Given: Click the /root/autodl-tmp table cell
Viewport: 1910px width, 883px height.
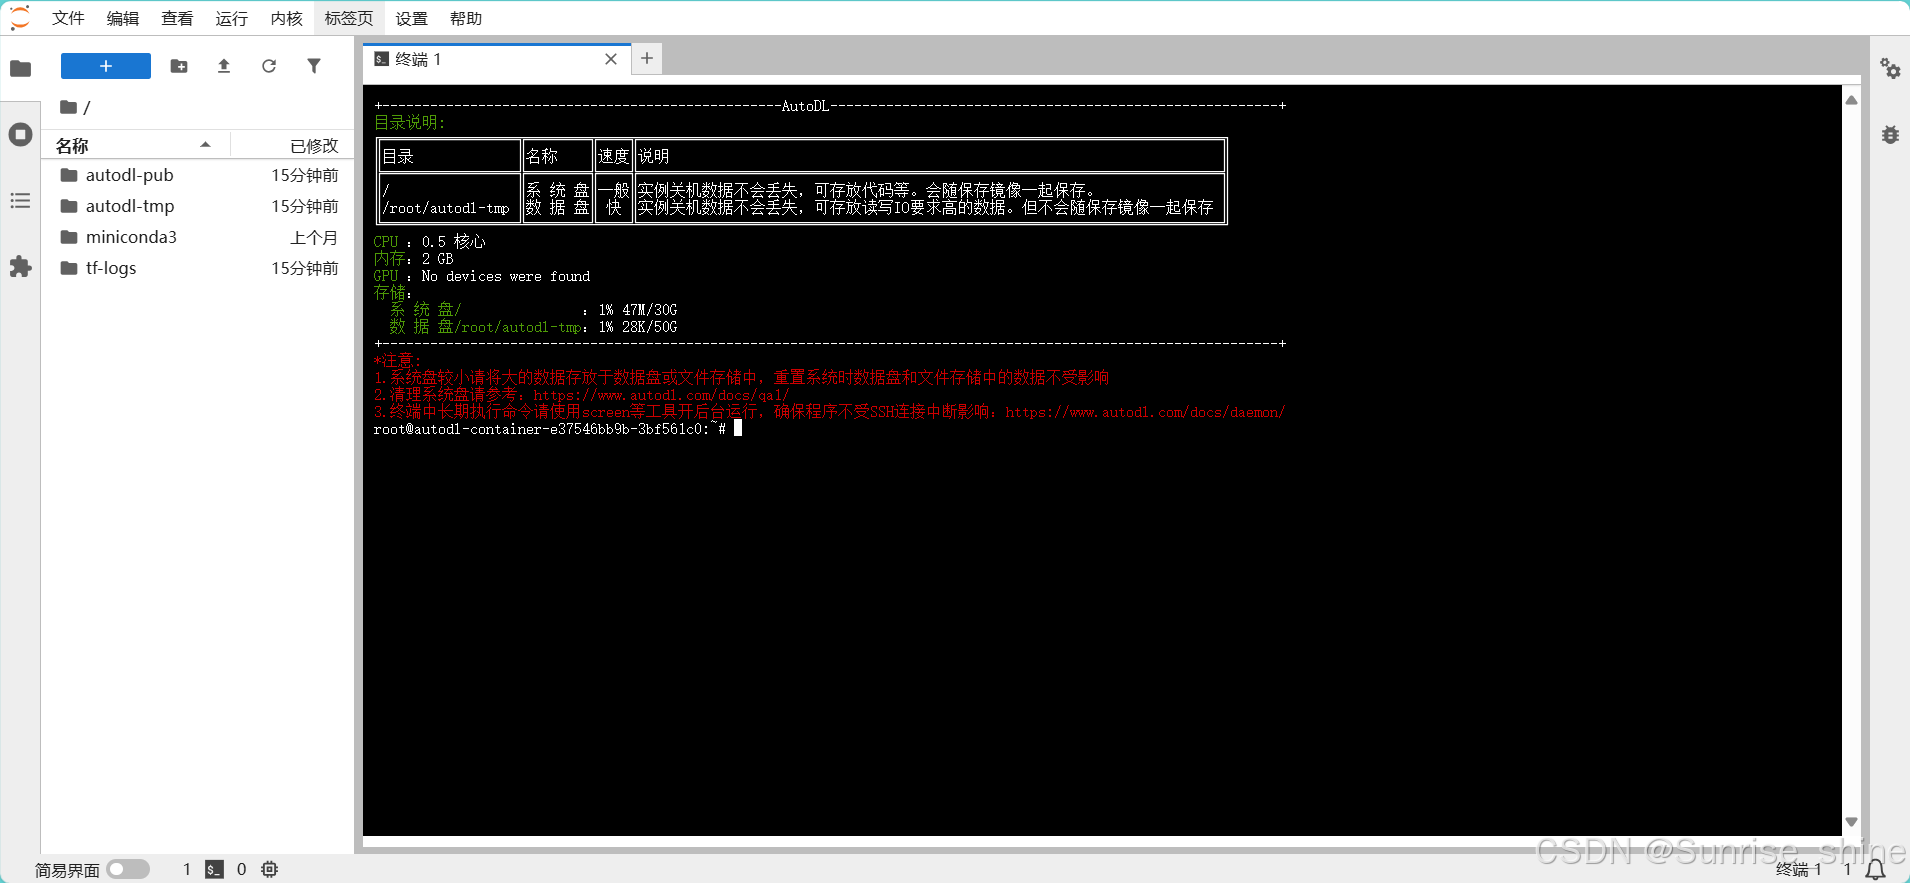Looking at the screenshot, I should pyautogui.click(x=446, y=208).
